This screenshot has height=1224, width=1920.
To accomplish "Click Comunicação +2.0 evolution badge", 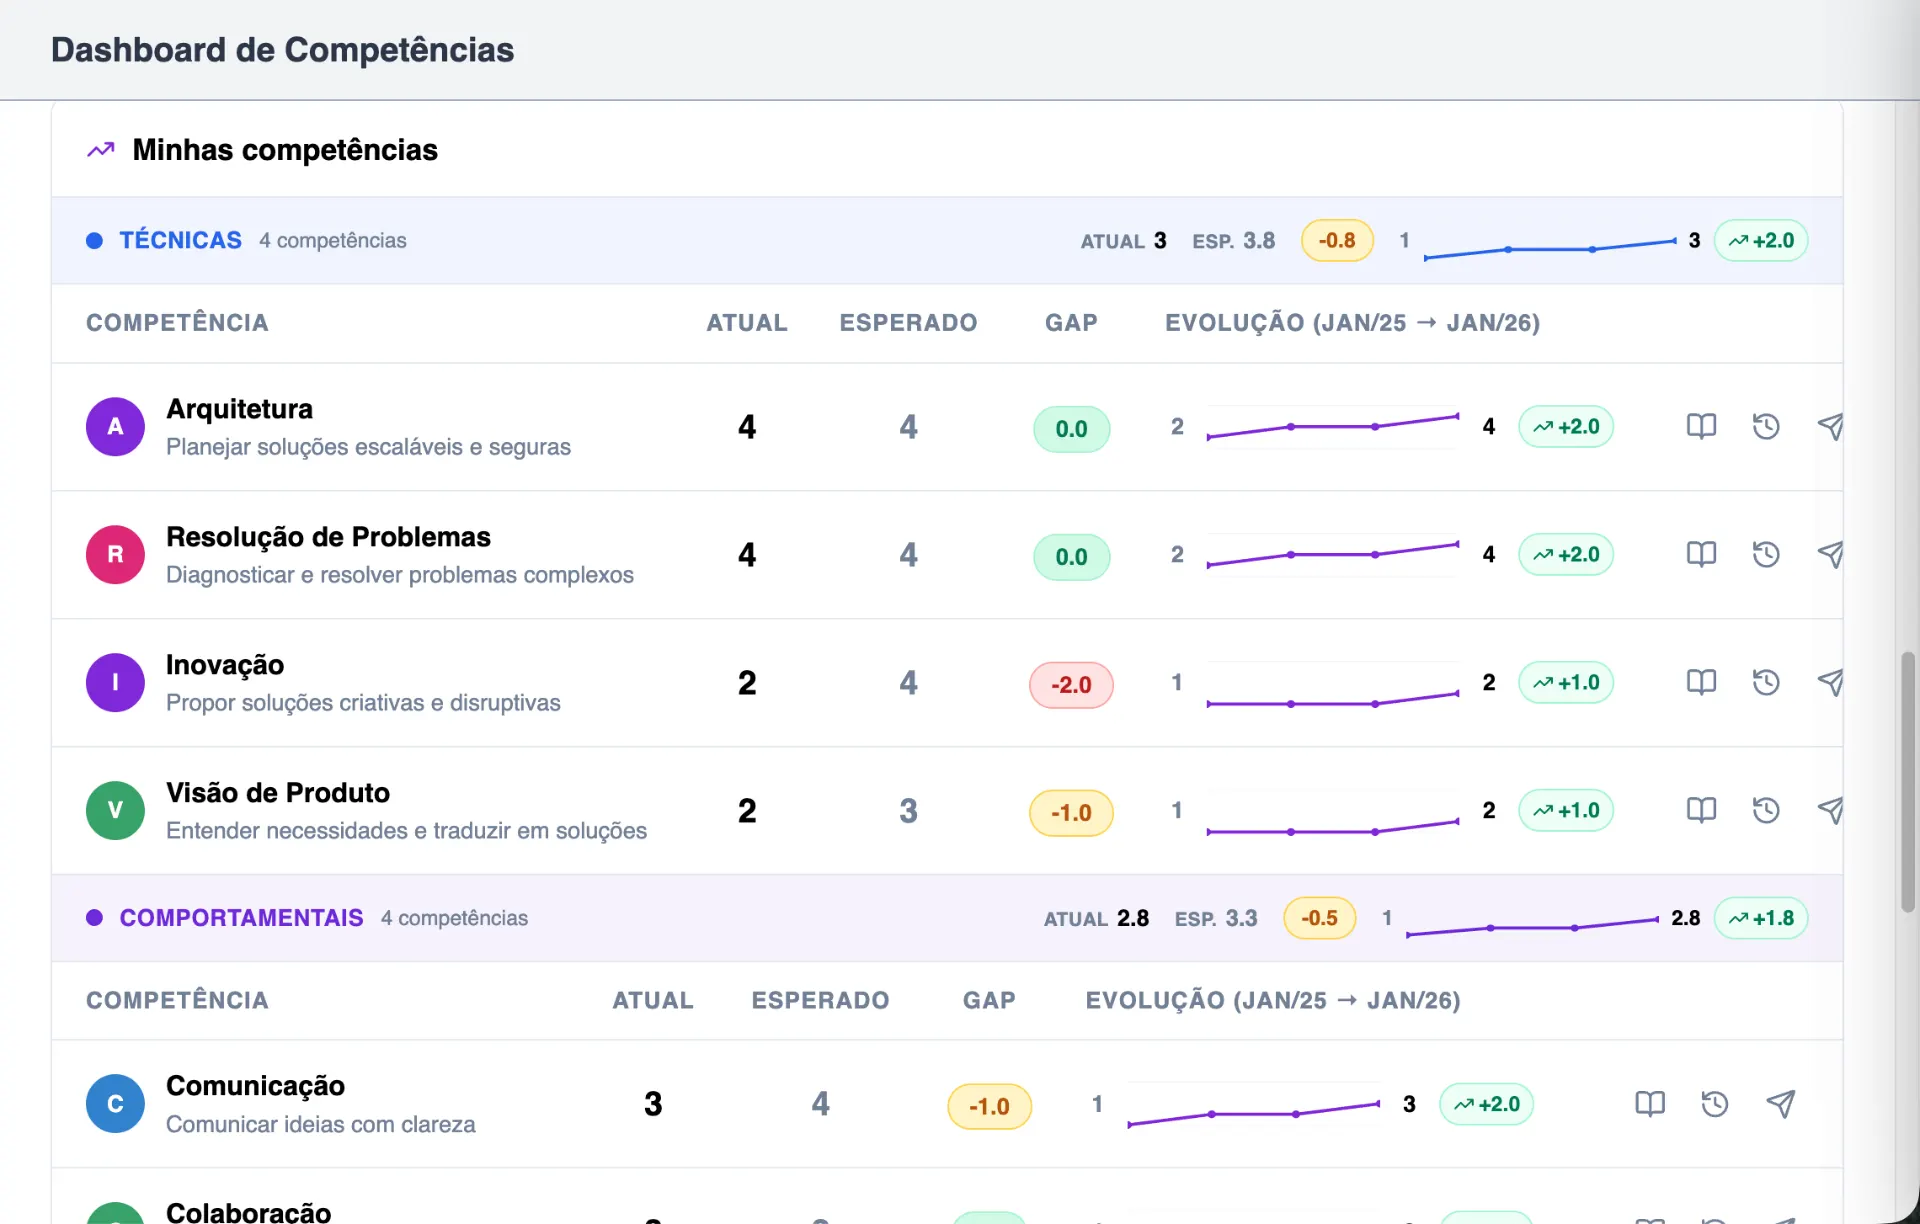I will [x=1486, y=1104].
